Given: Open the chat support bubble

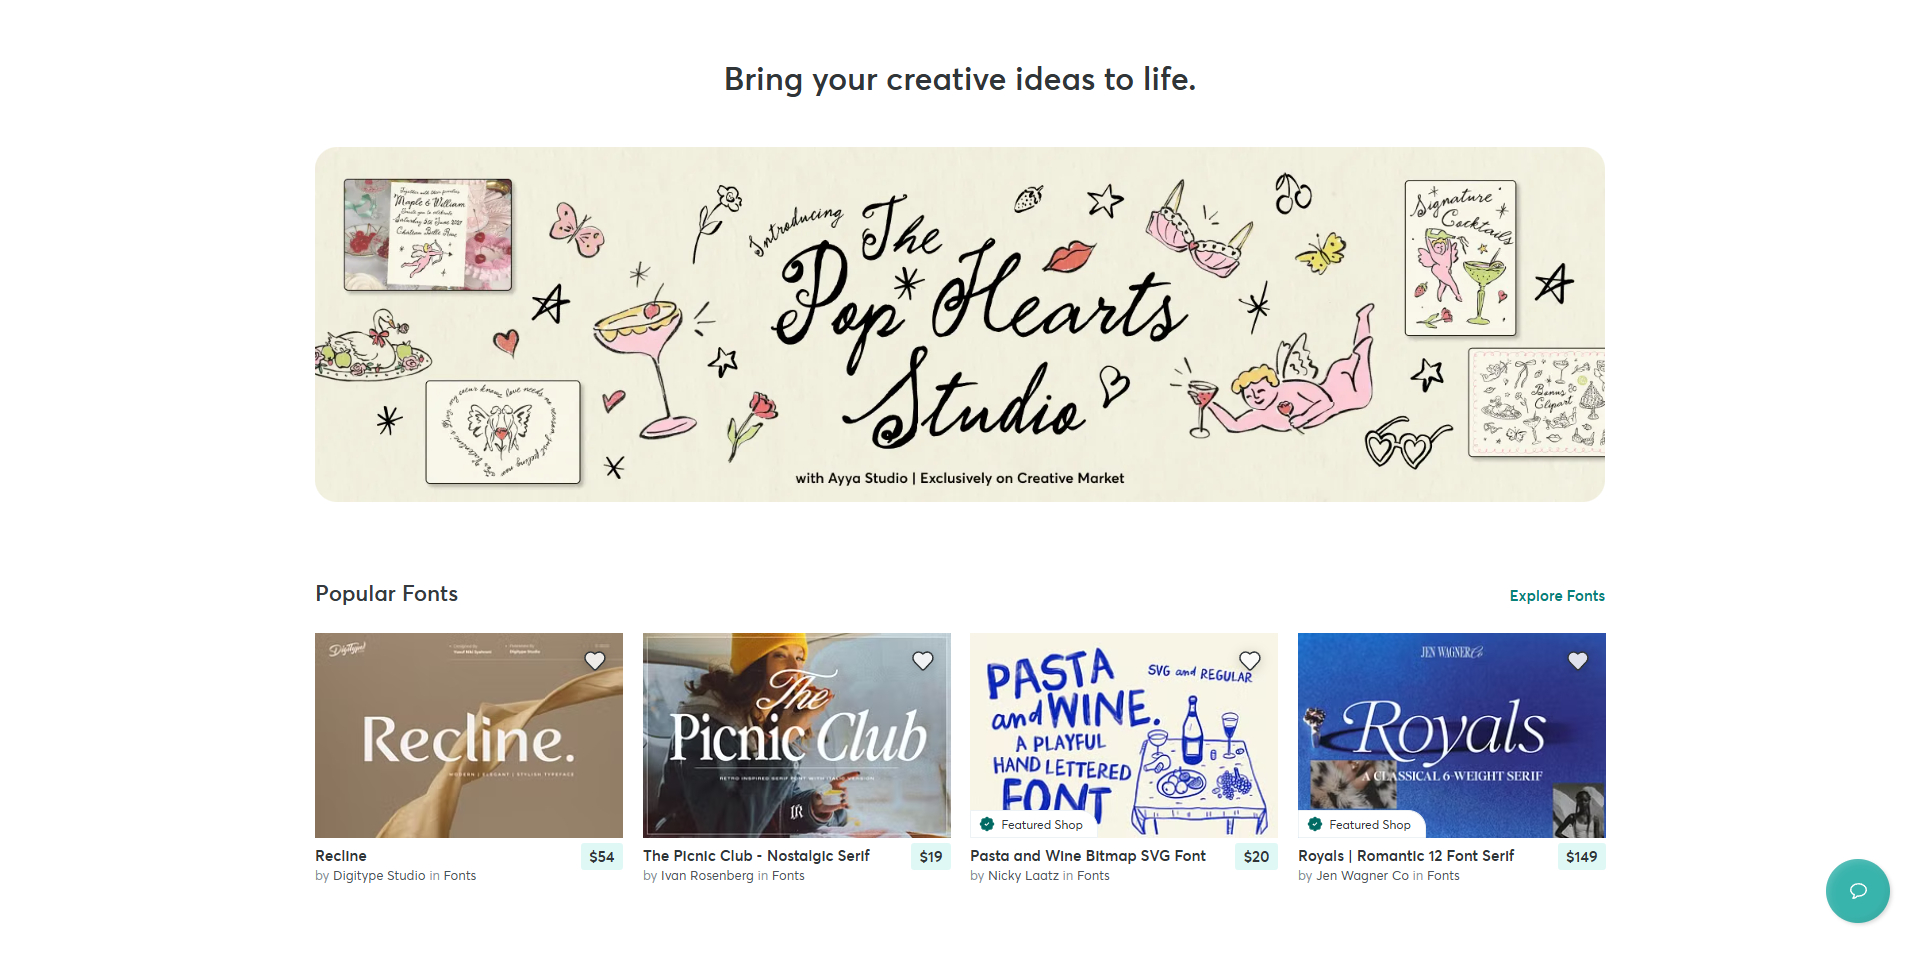Looking at the screenshot, I should [x=1858, y=891].
